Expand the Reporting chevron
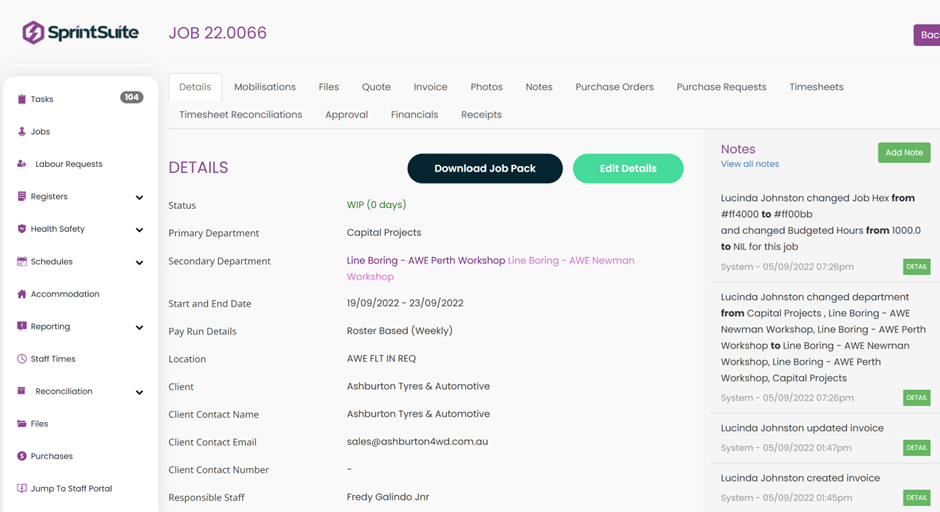This screenshot has height=512, width=940. (139, 327)
